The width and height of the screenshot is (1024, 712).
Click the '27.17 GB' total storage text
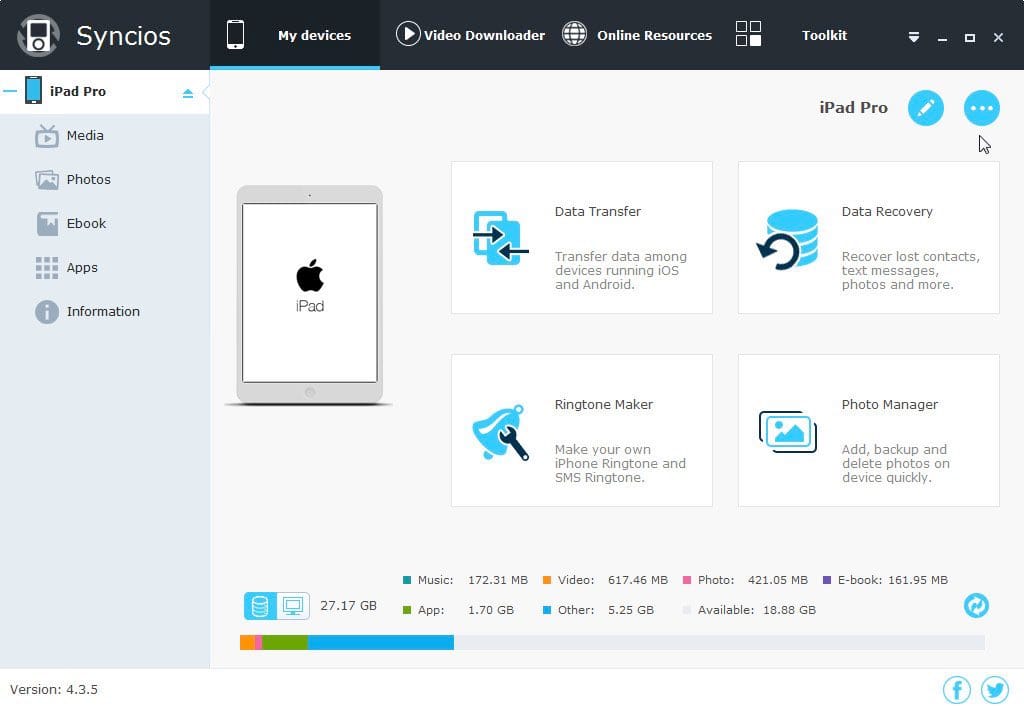click(x=348, y=606)
